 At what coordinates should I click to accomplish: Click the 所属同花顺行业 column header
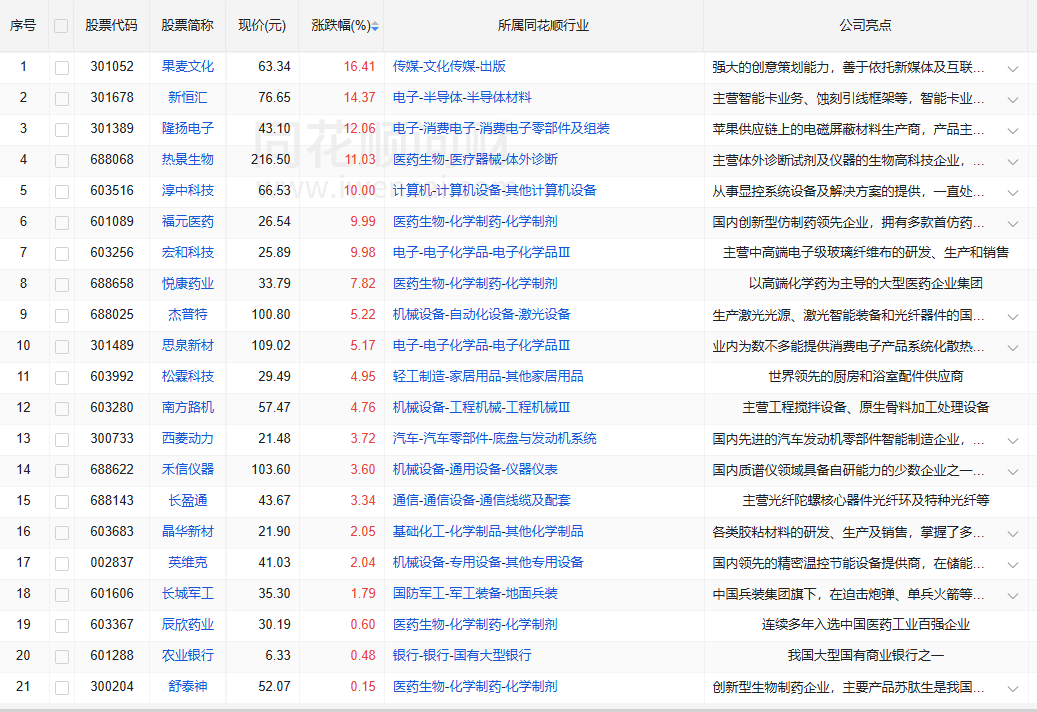coord(543,26)
